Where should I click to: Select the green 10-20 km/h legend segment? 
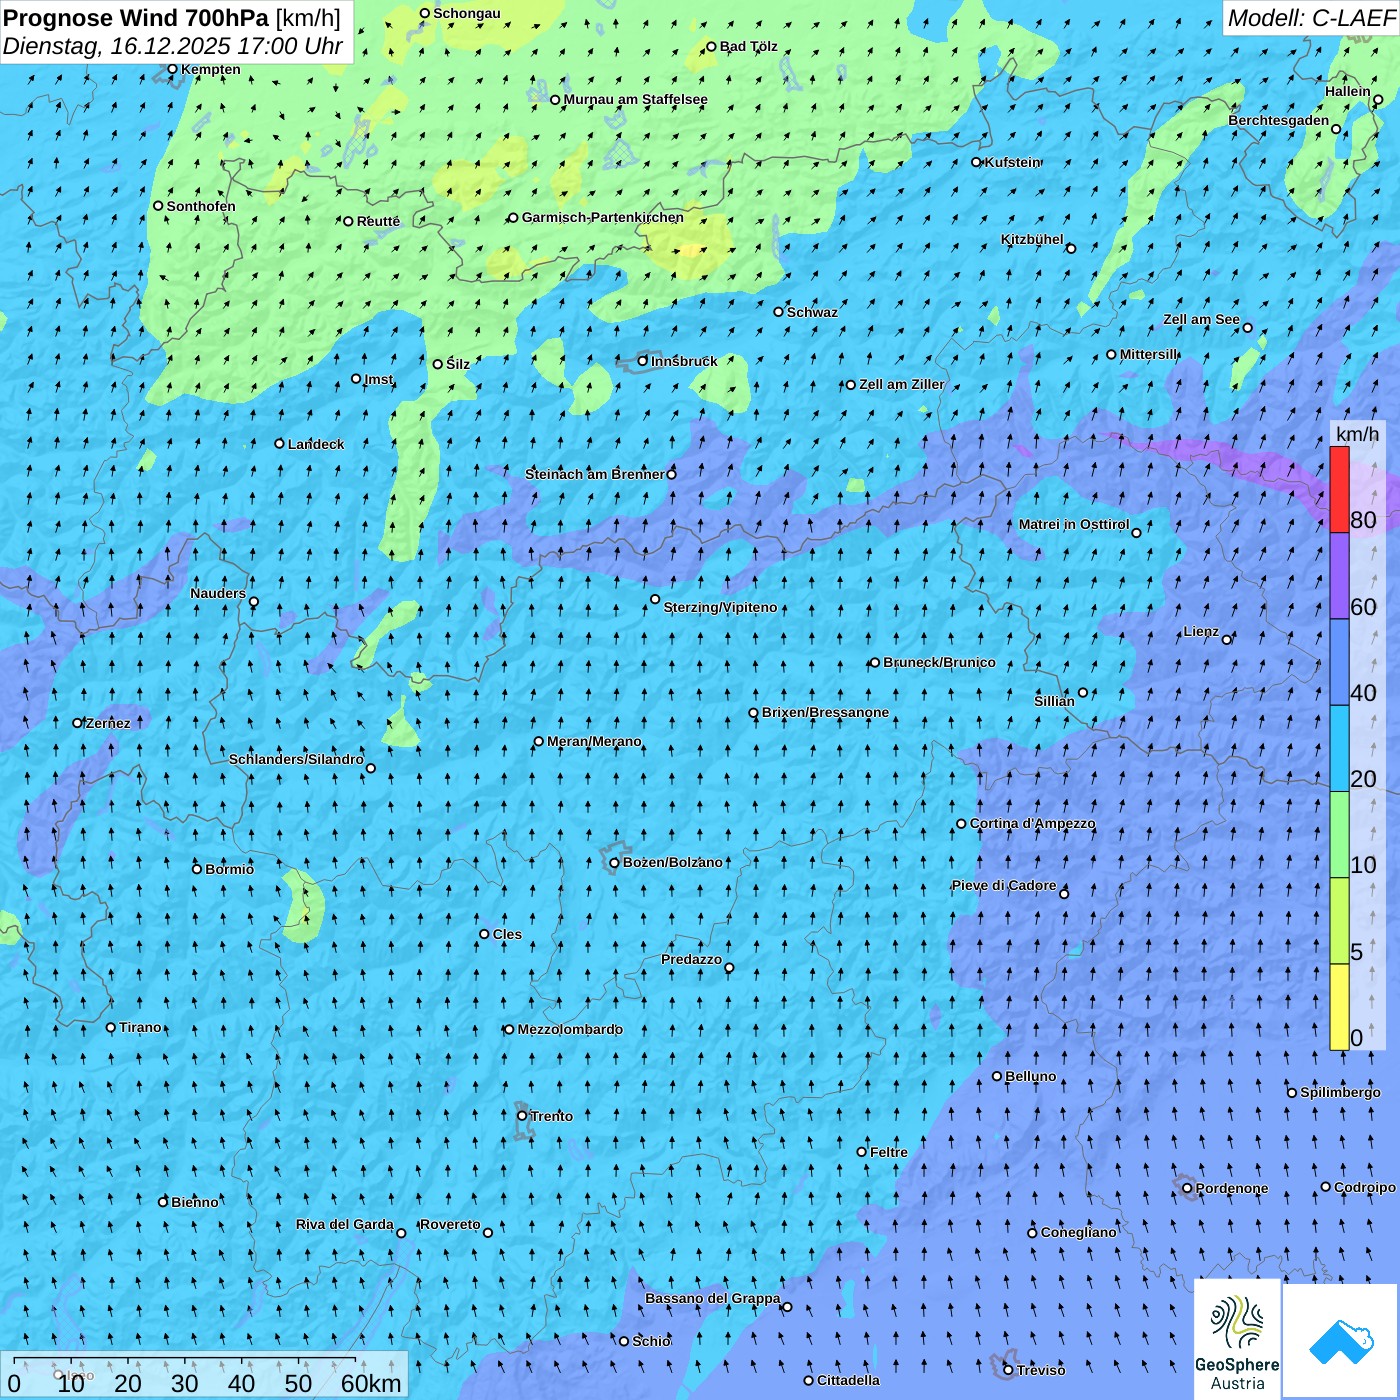(x=1339, y=834)
